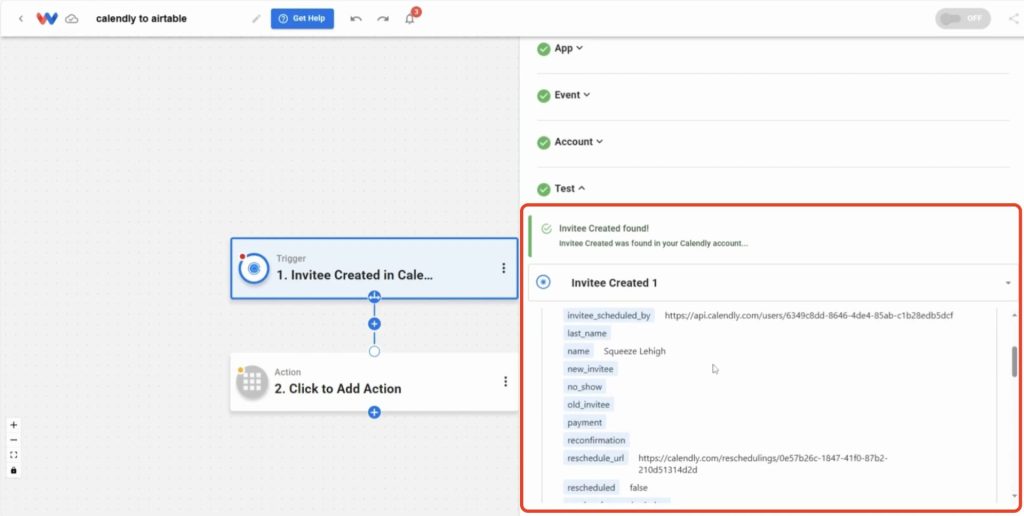Zoom in on the canvas

(x=14, y=425)
